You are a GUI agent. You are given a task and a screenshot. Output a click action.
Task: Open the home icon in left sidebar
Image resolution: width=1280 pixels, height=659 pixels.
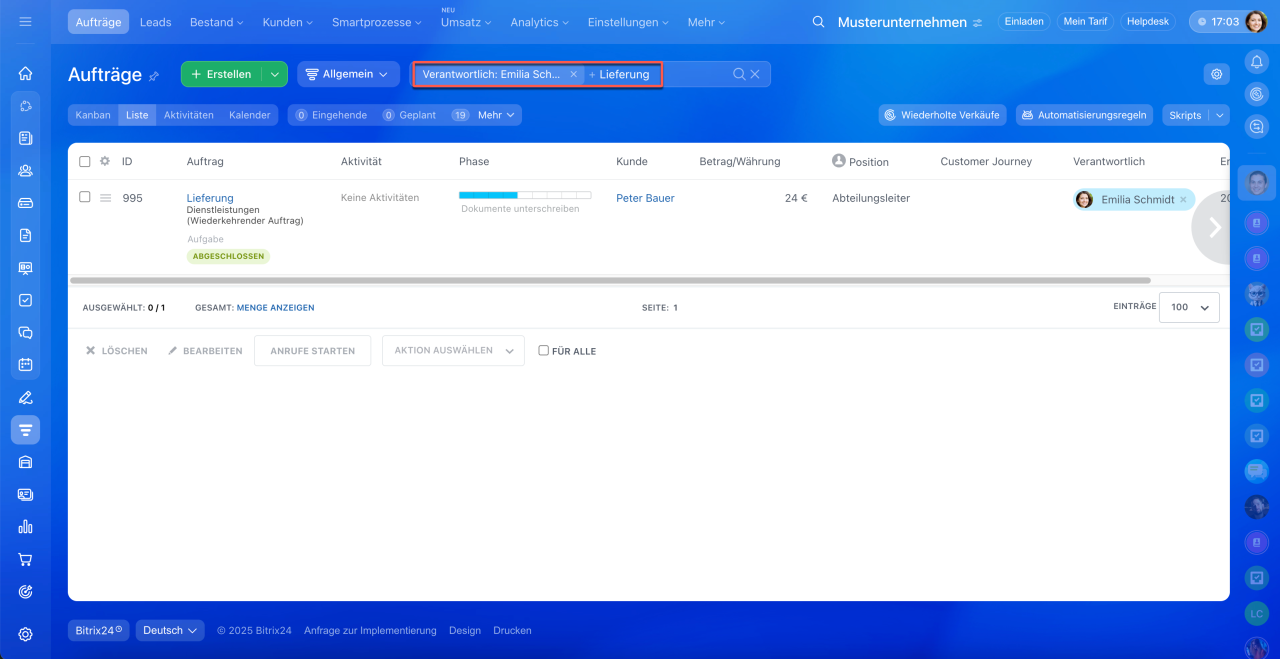25,73
